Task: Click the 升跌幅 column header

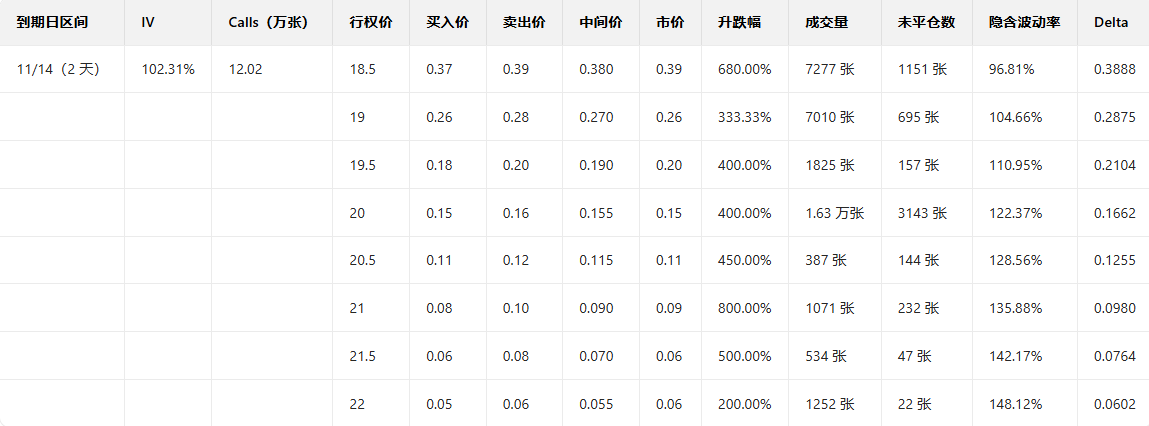Action: click(x=739, y=22)
